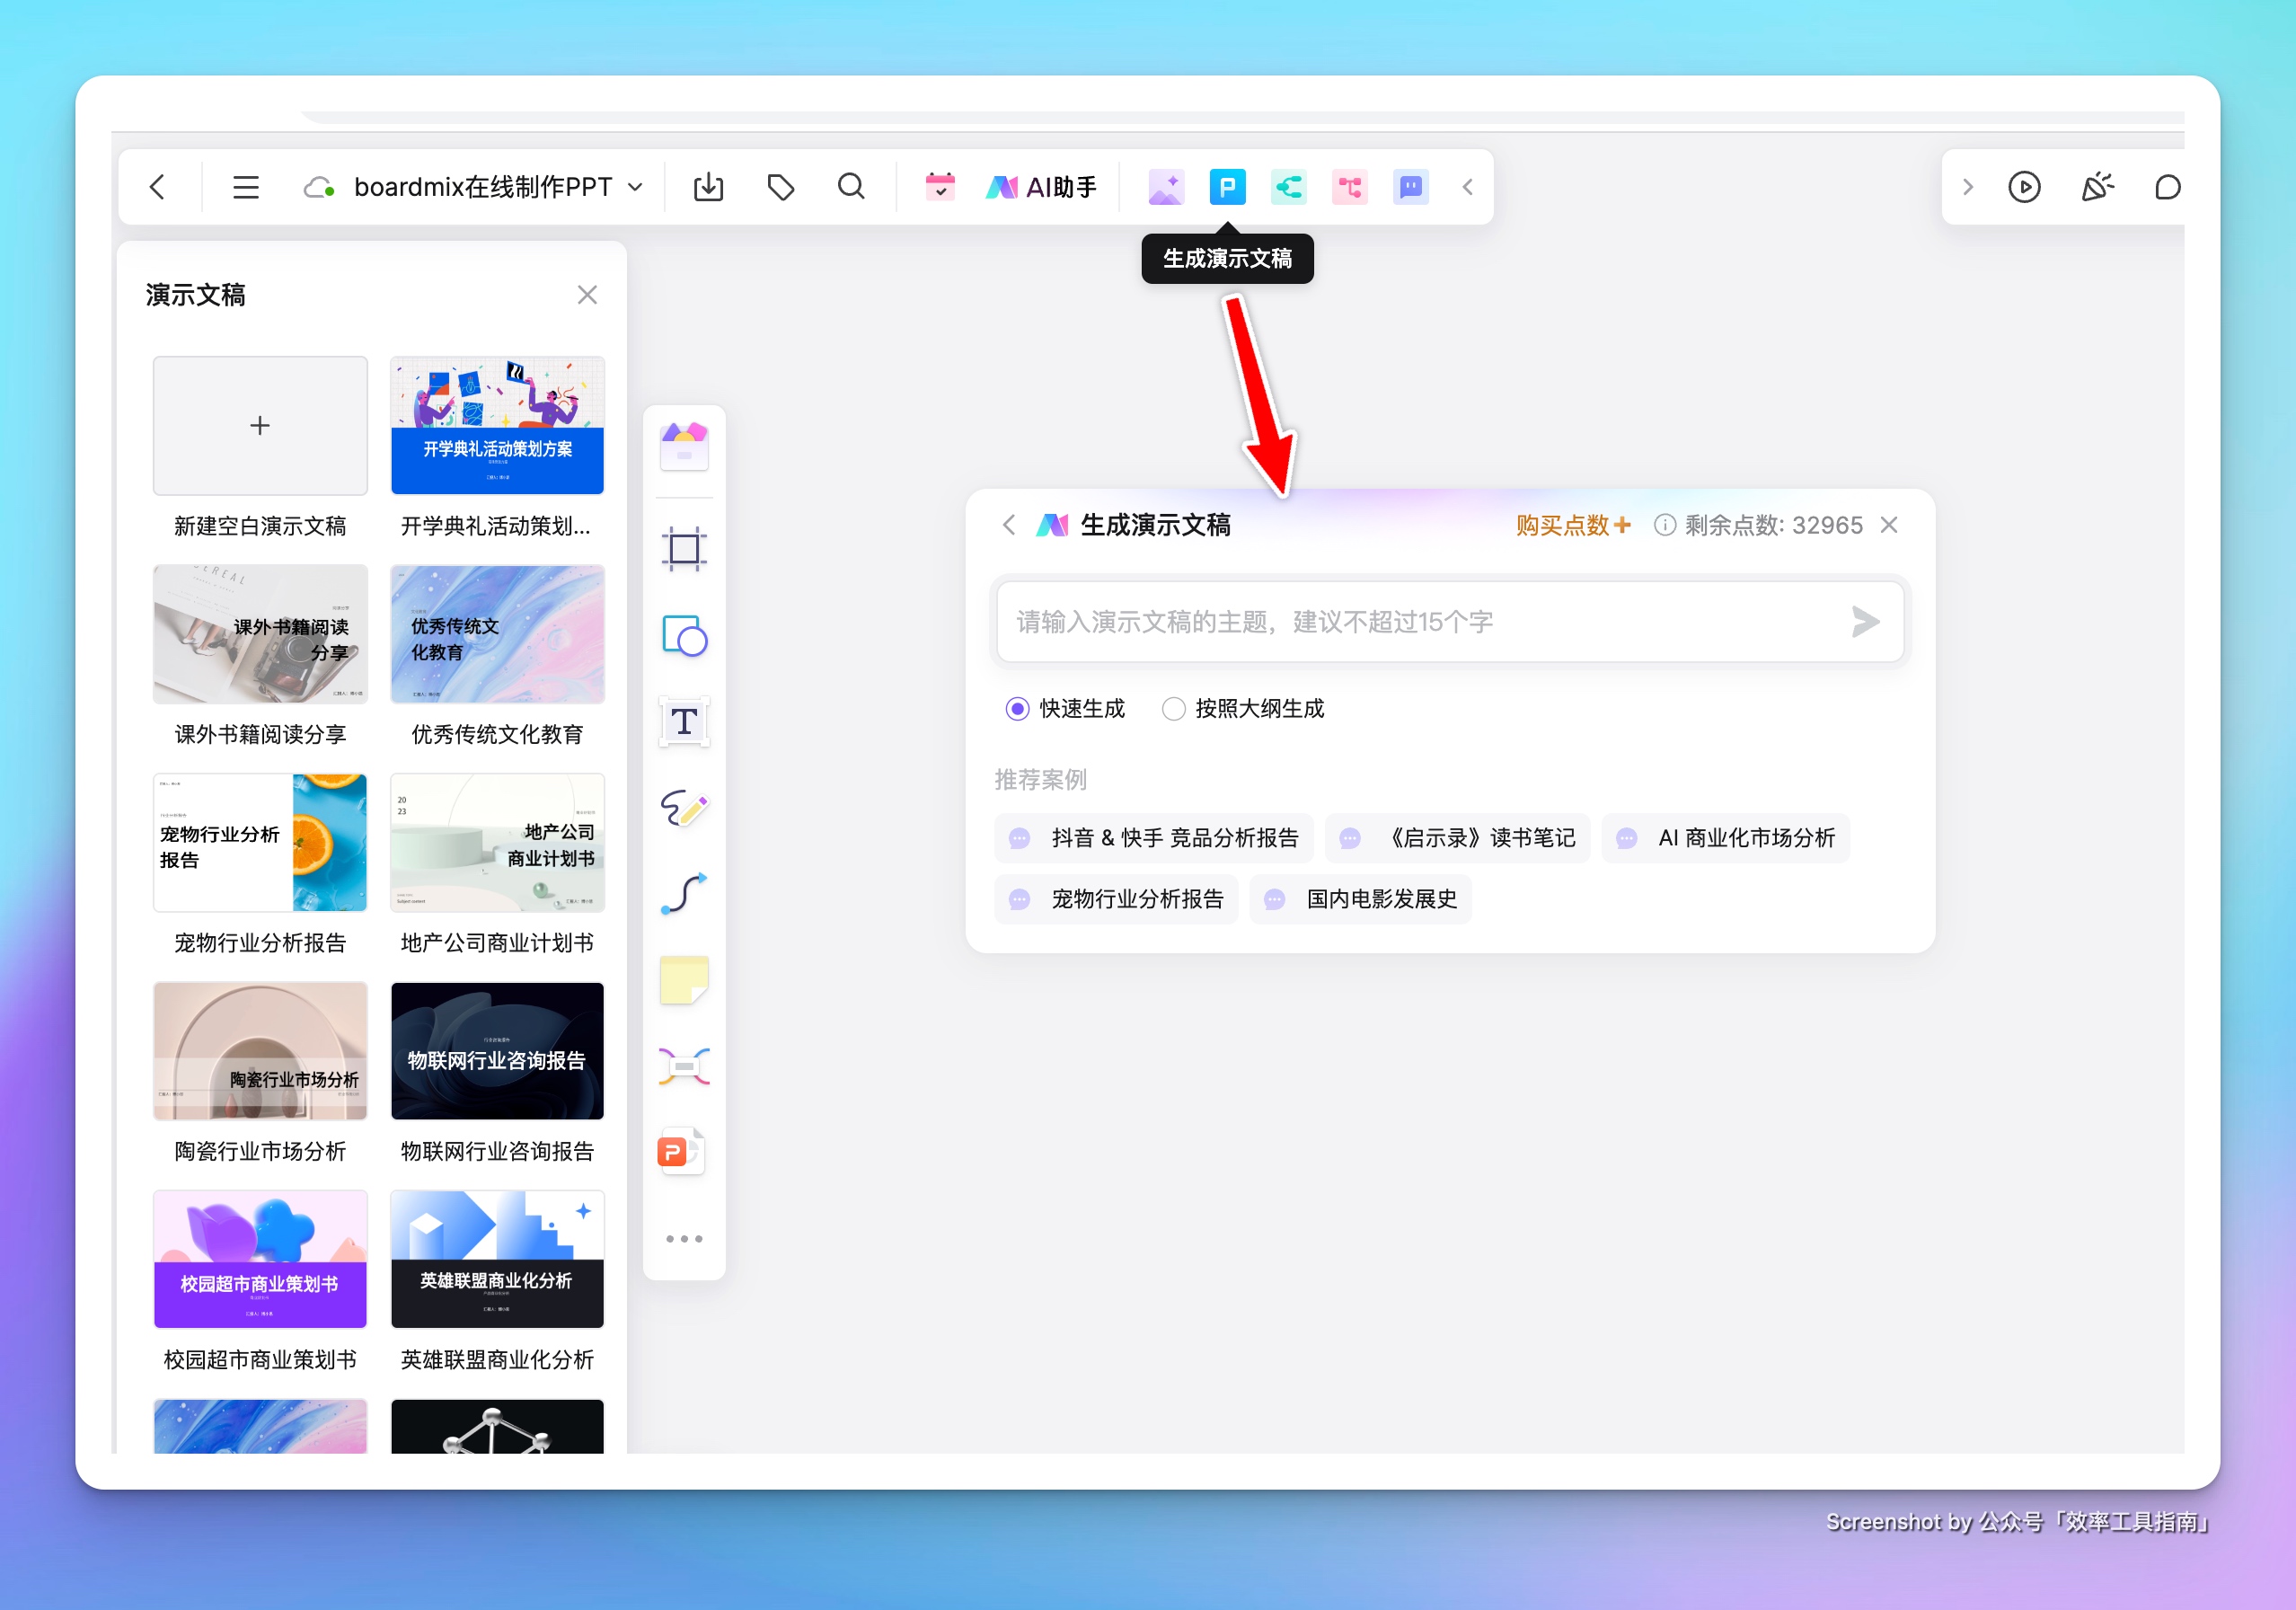Open 校园超市商业策划书 template thumbnail
The image size is (2296, 1610).
click(260, 1259)
